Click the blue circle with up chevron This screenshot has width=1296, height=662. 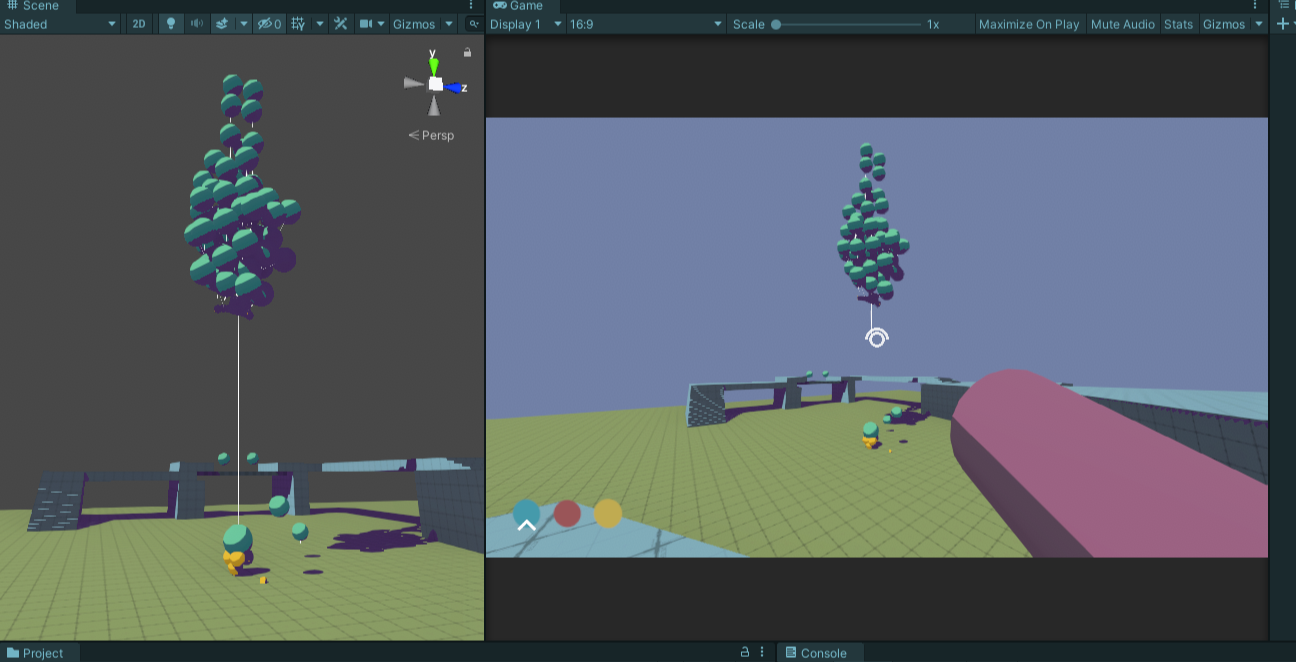[x=526, y=515]
